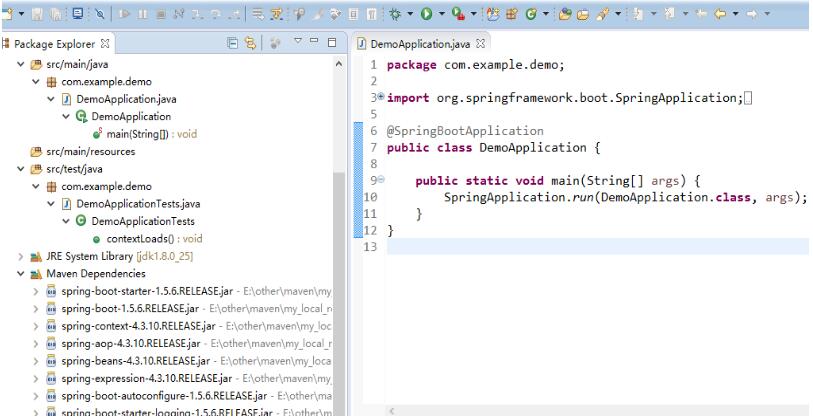This screenshot has height=419, width=813.
Task: Open the Run configurations dropdown arrow
Action: tap(442, 13)
